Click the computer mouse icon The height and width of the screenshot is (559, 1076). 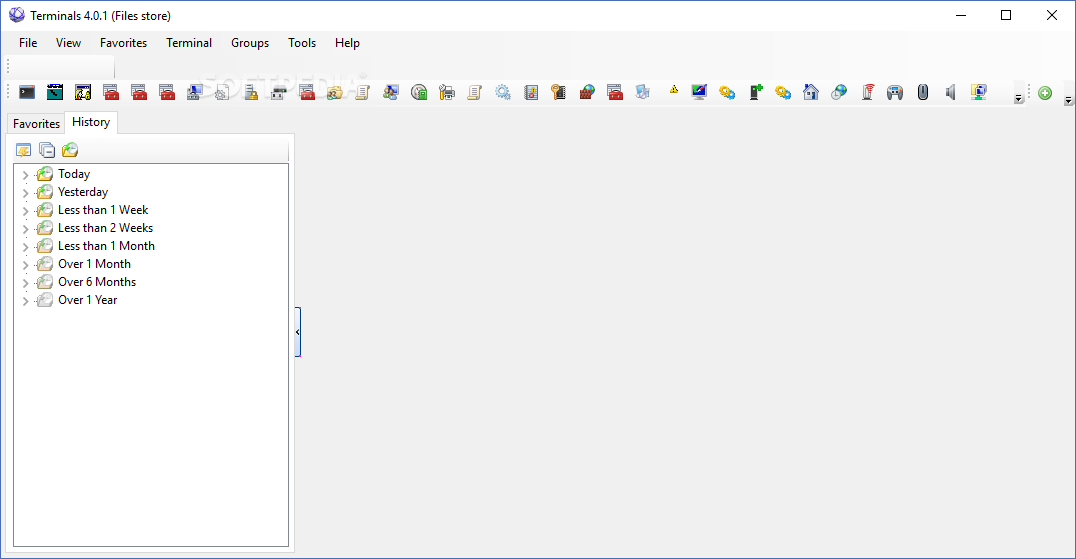tap(923, 92)
